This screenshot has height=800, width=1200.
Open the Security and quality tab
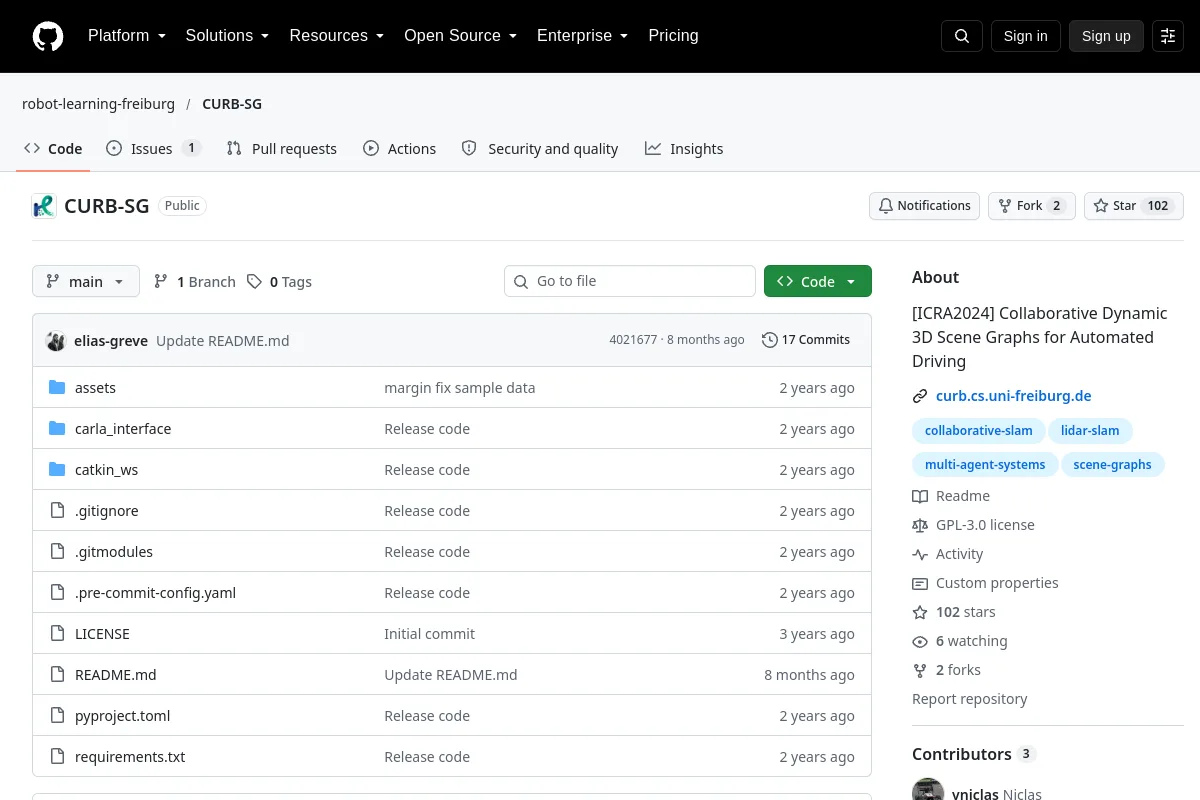[540, 149]
